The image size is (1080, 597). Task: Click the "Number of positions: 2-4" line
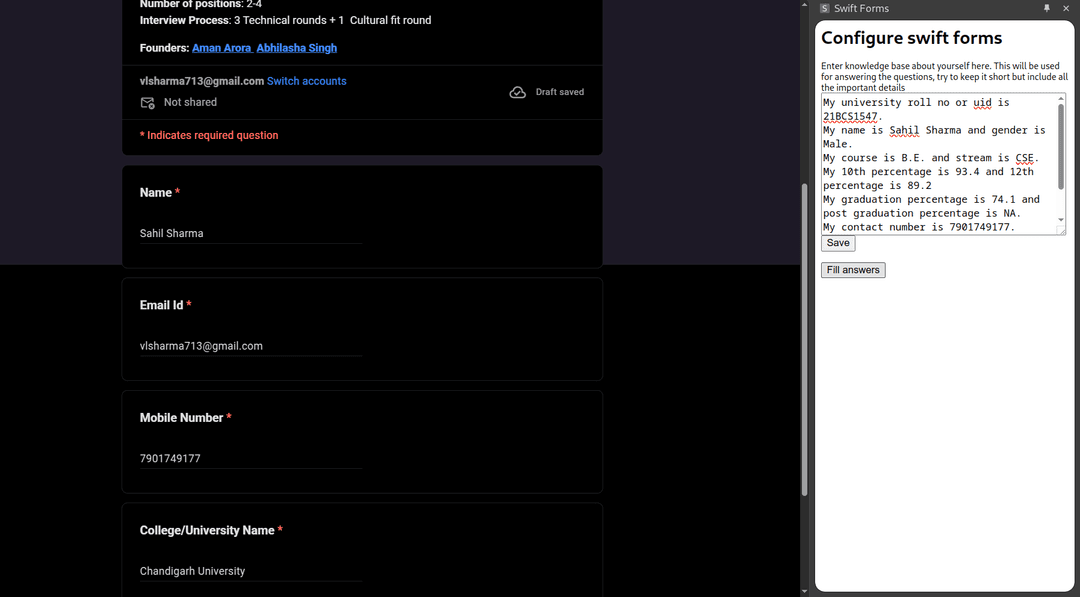tap(200, 4)
